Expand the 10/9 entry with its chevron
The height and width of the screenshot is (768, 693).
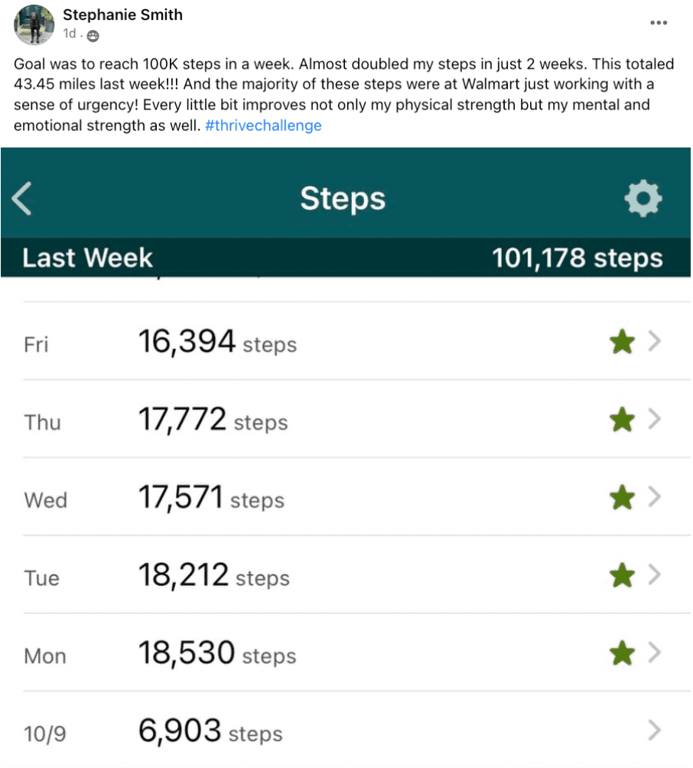[655, 731]
